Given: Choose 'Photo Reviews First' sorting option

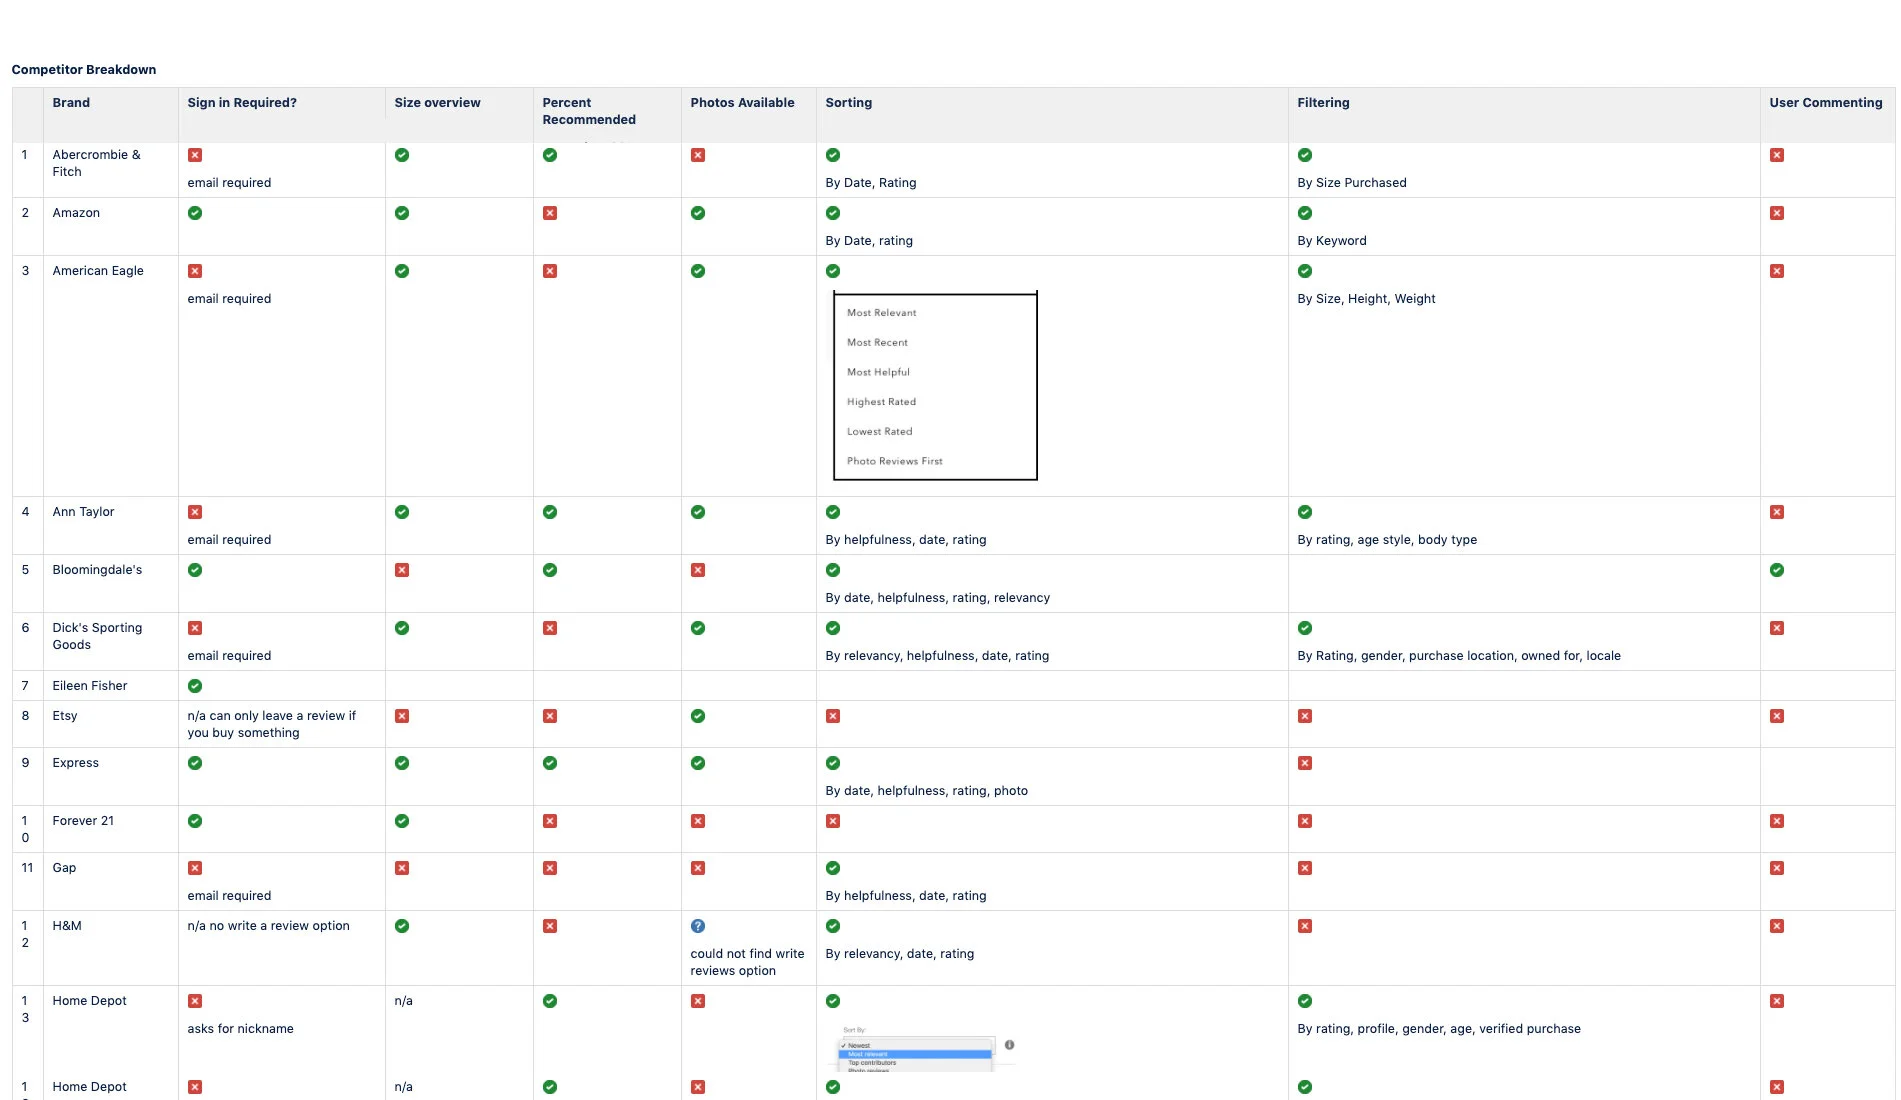Looking at the screenshot, I should point(894,461).
